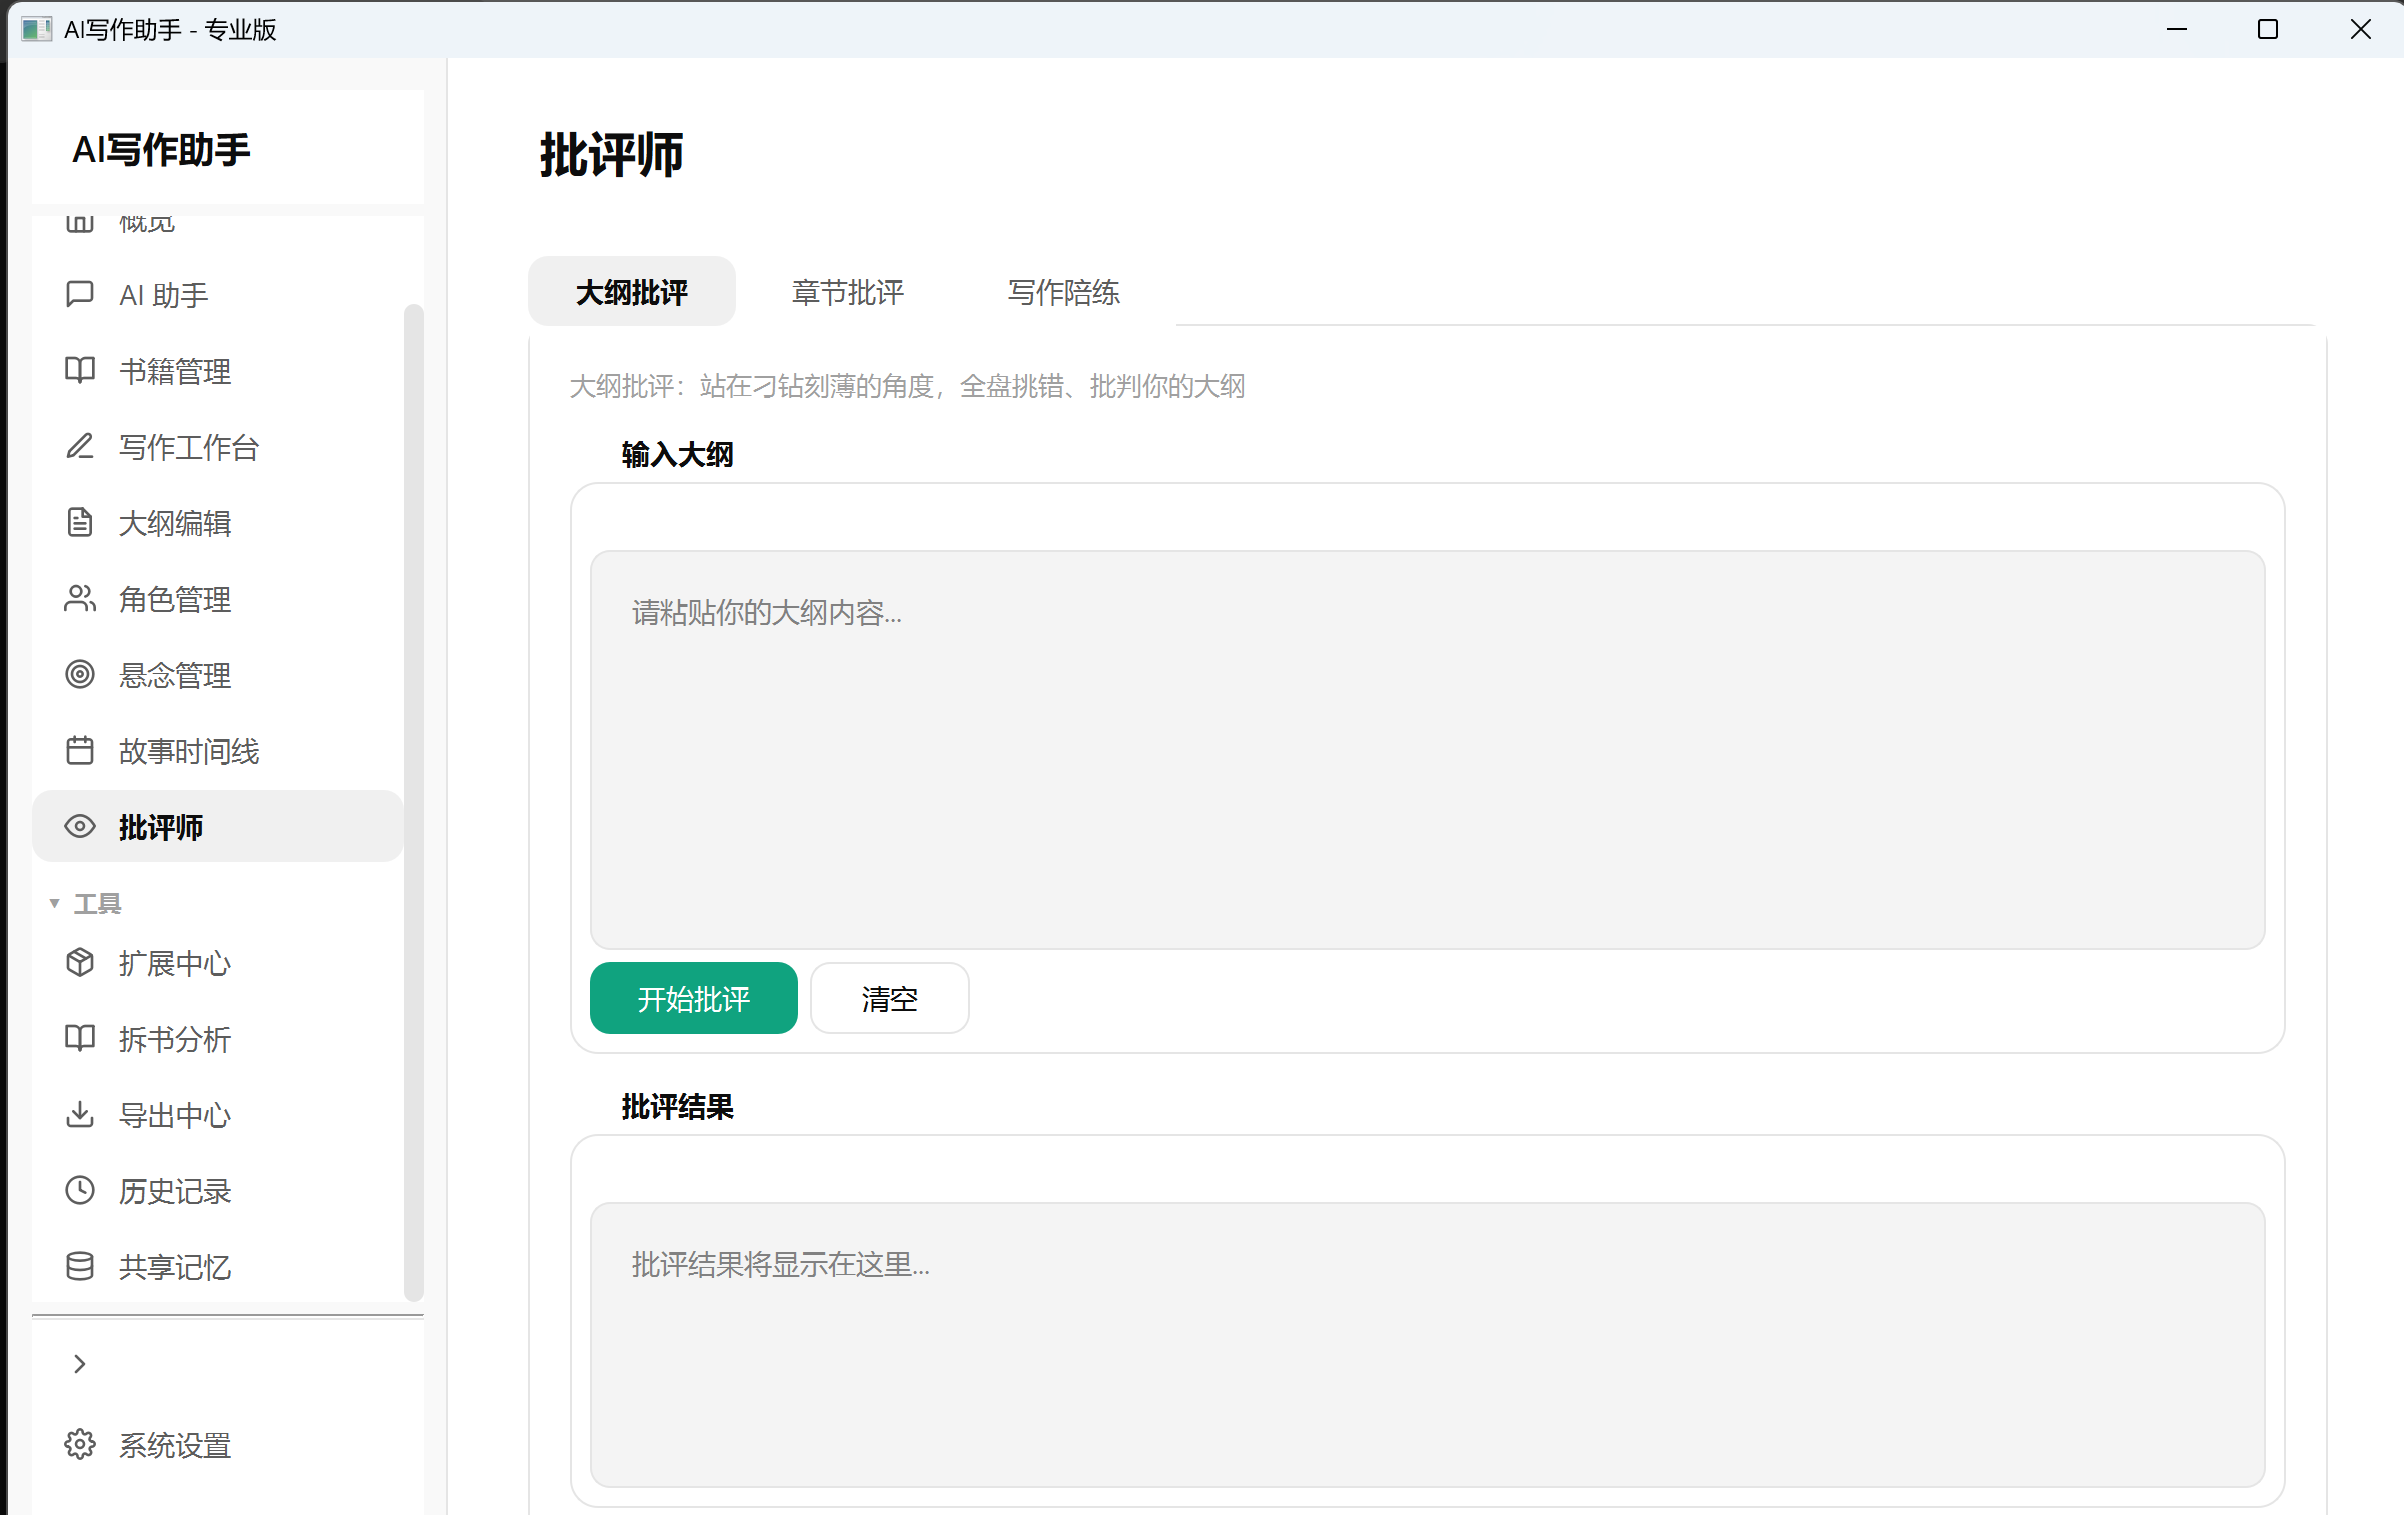Go to 书籍管理 page

(218, 370)
